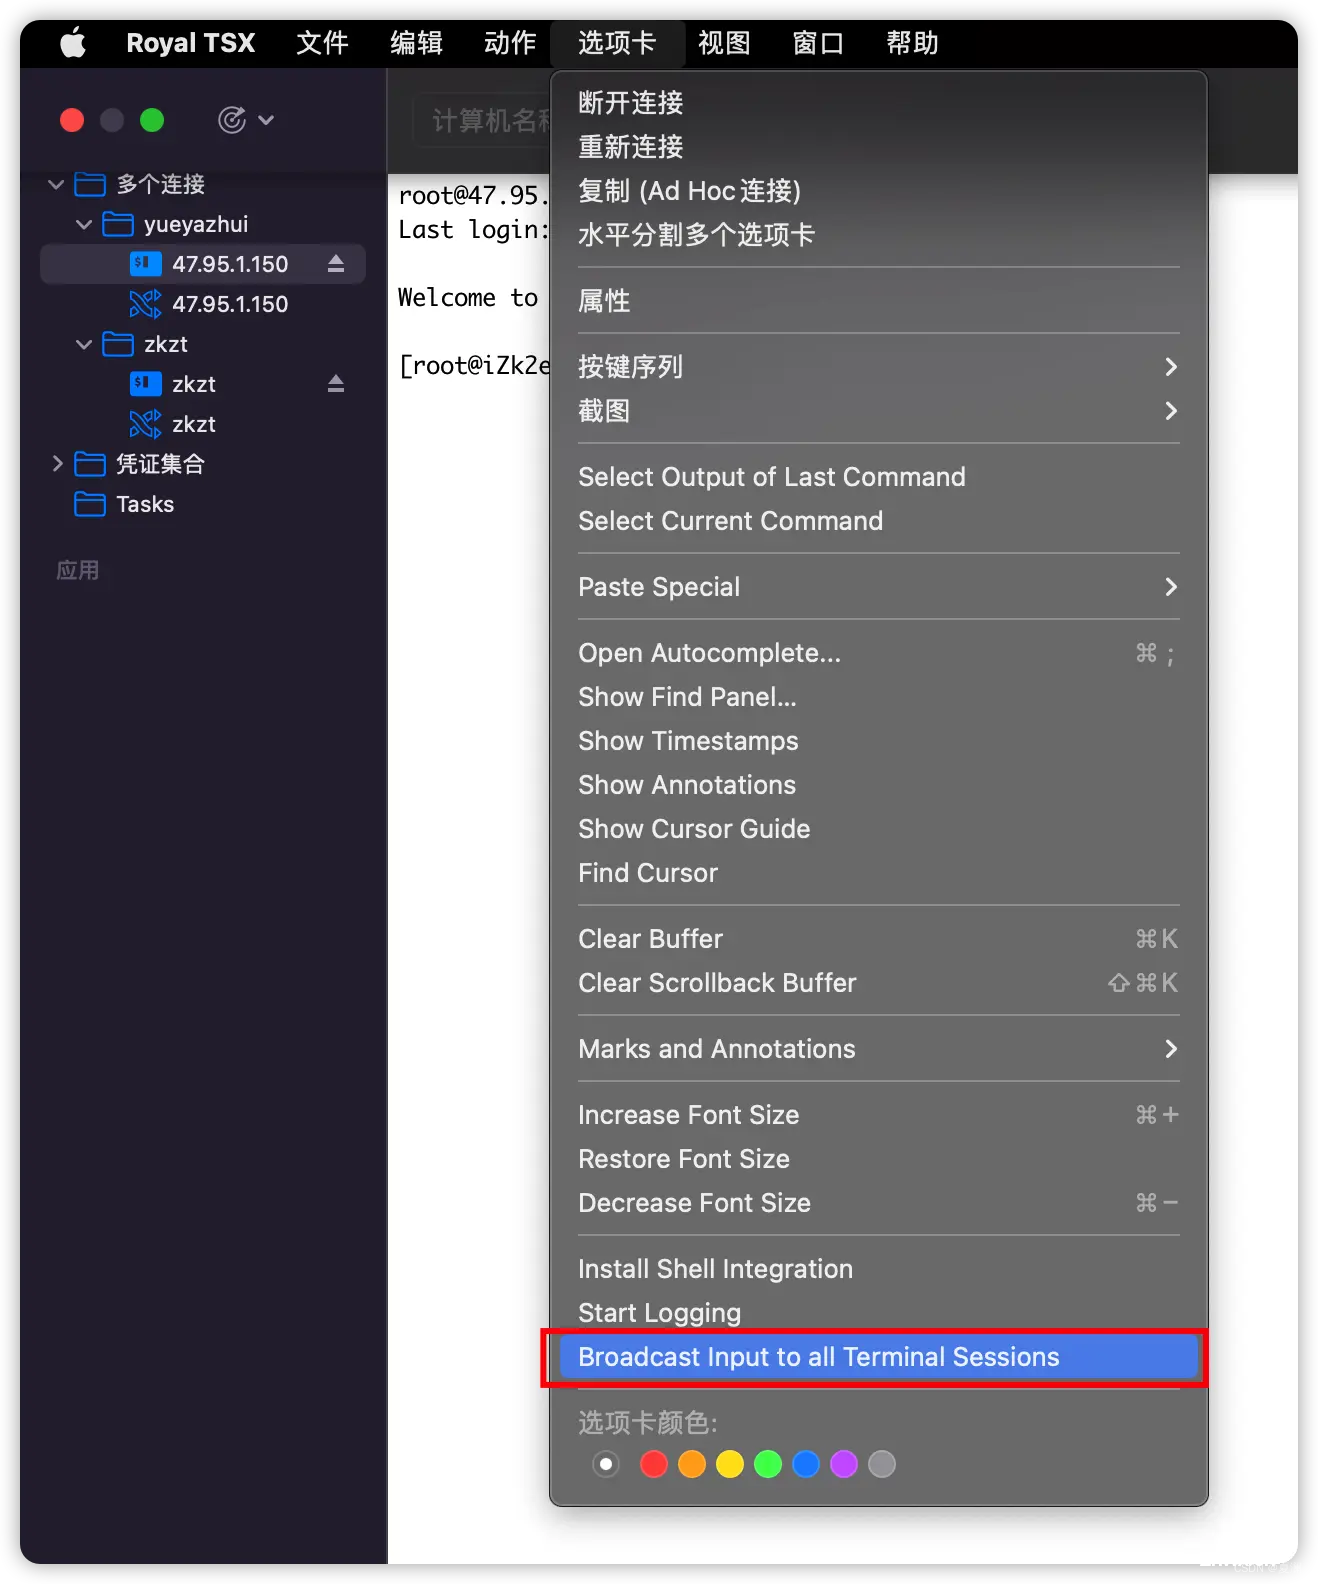Open 属性 from the menu
Screen dimensions: 1318x1584
pyautogui.click(x=878, y=301)
